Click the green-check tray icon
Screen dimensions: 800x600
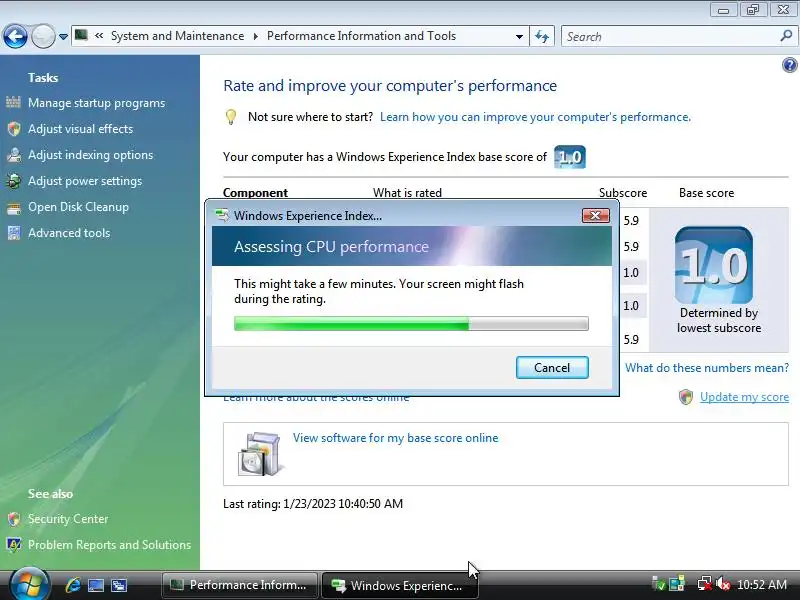(x=659, y=585)
